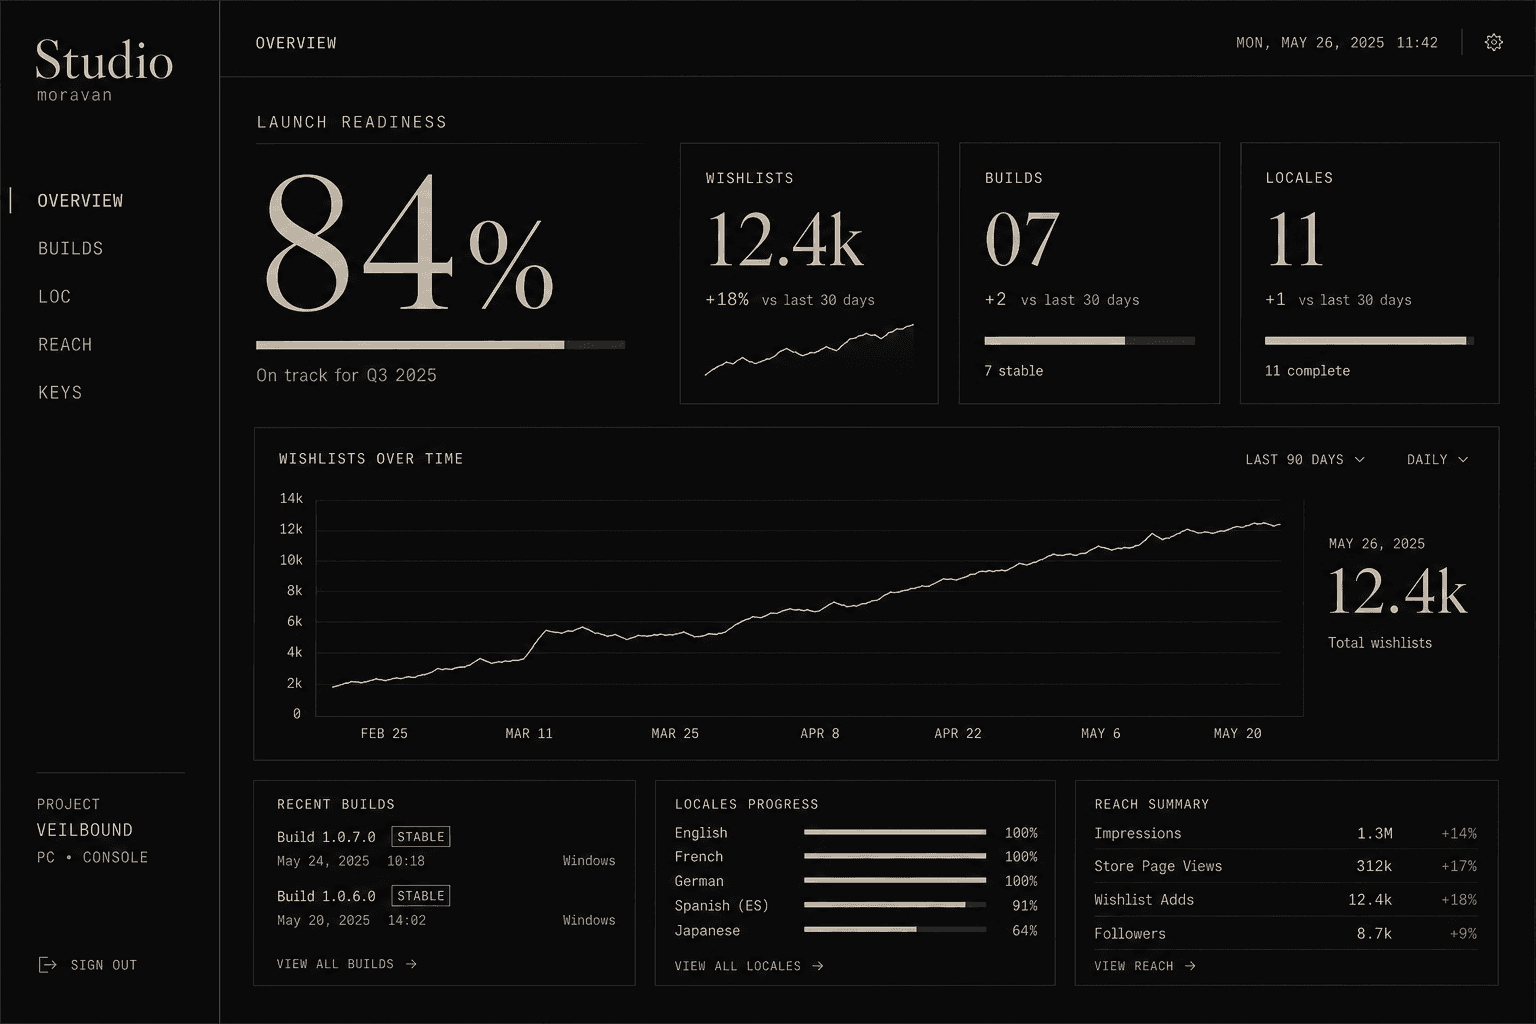Click the wishlists over time line chart
The height and width of the screenshot is (1024, 1536).
806,604
